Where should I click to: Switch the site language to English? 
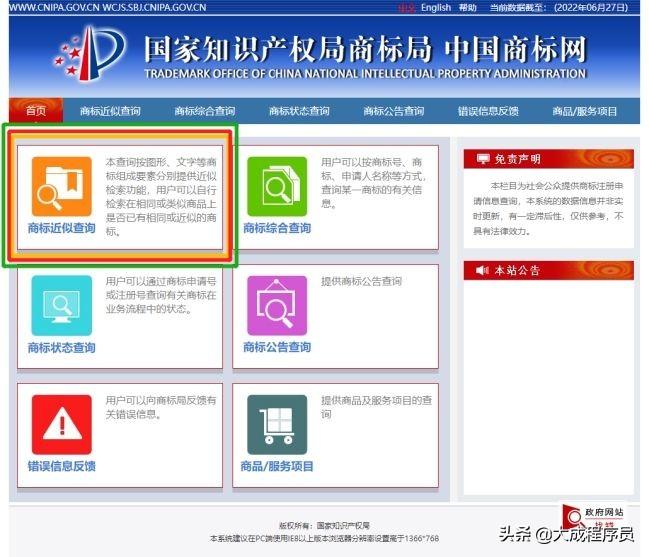pos(436,7)
